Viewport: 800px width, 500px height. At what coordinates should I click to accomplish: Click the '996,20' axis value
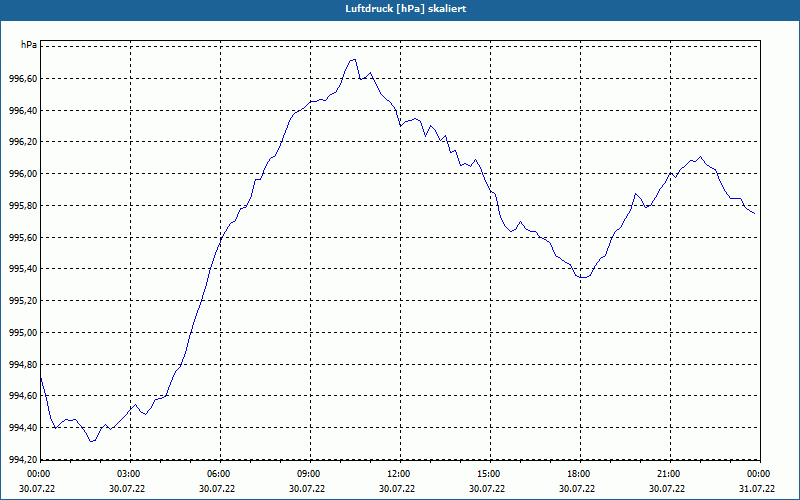tap(23, 142)
